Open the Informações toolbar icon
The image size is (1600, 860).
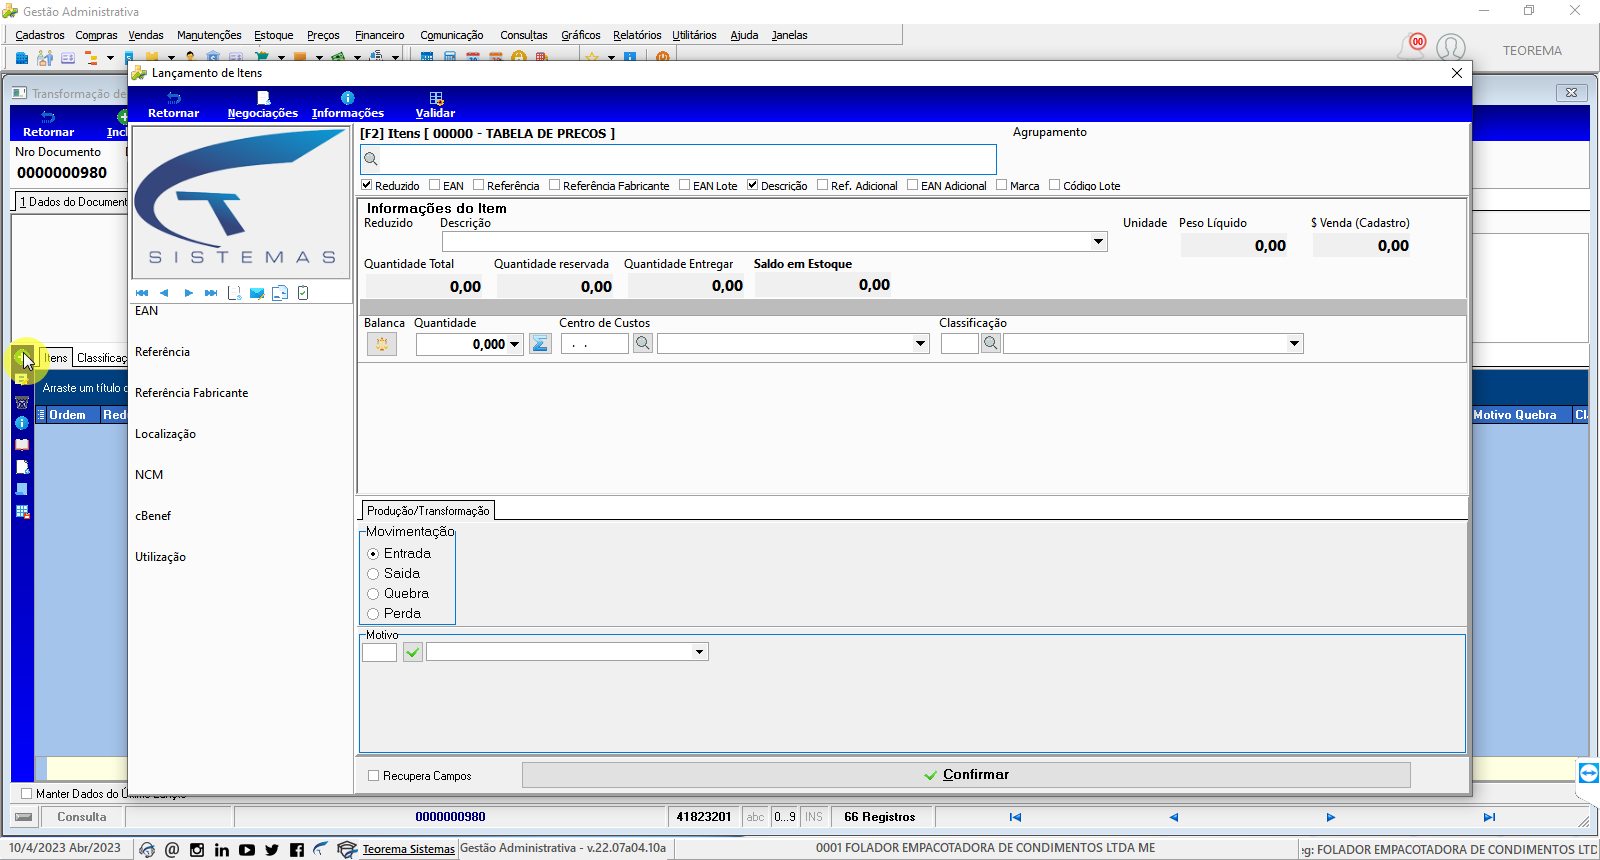pos(347,98)
